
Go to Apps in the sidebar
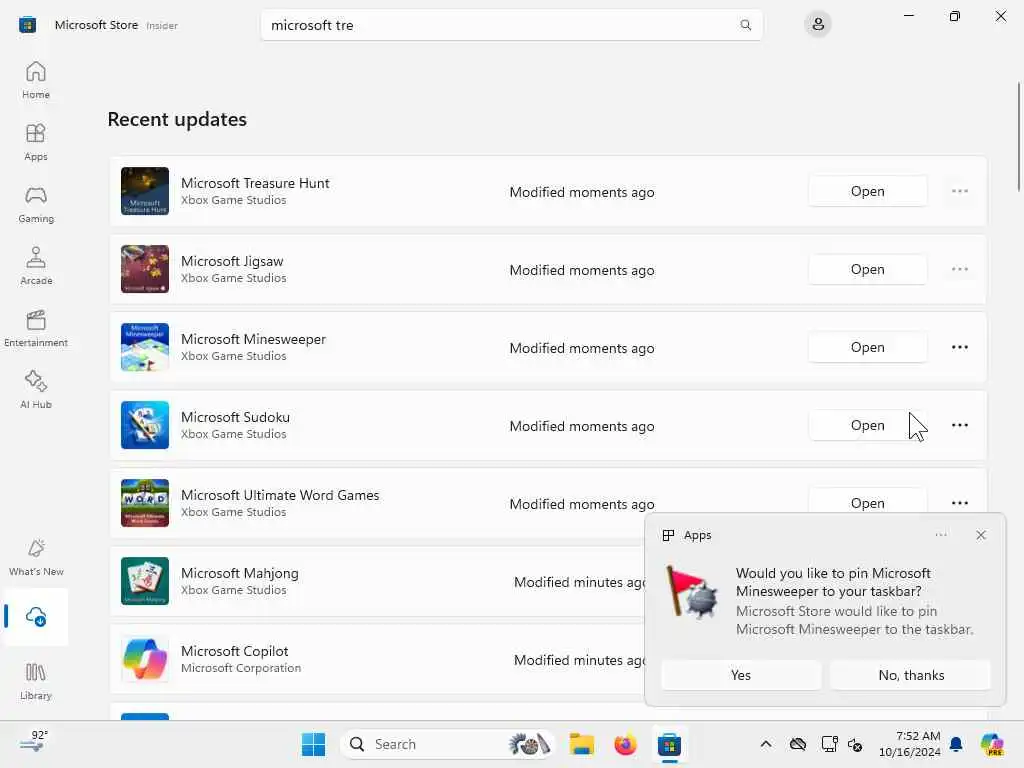point(36,142)
